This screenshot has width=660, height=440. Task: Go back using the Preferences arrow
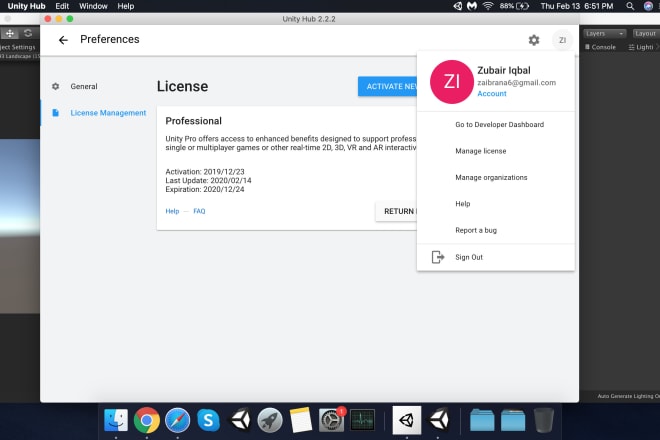coord(63,40)
